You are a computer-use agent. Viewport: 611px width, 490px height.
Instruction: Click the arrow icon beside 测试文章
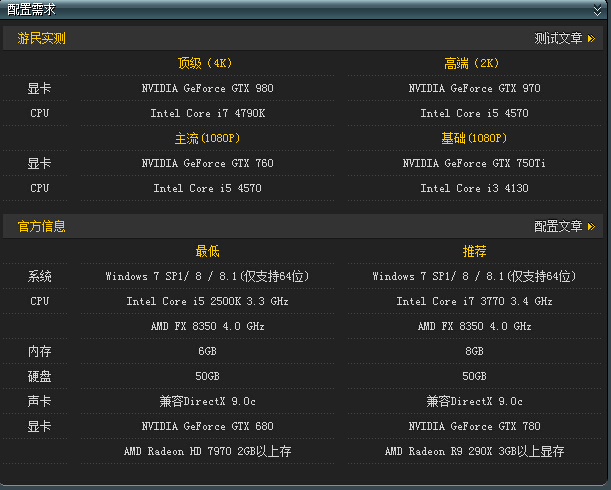591,38
